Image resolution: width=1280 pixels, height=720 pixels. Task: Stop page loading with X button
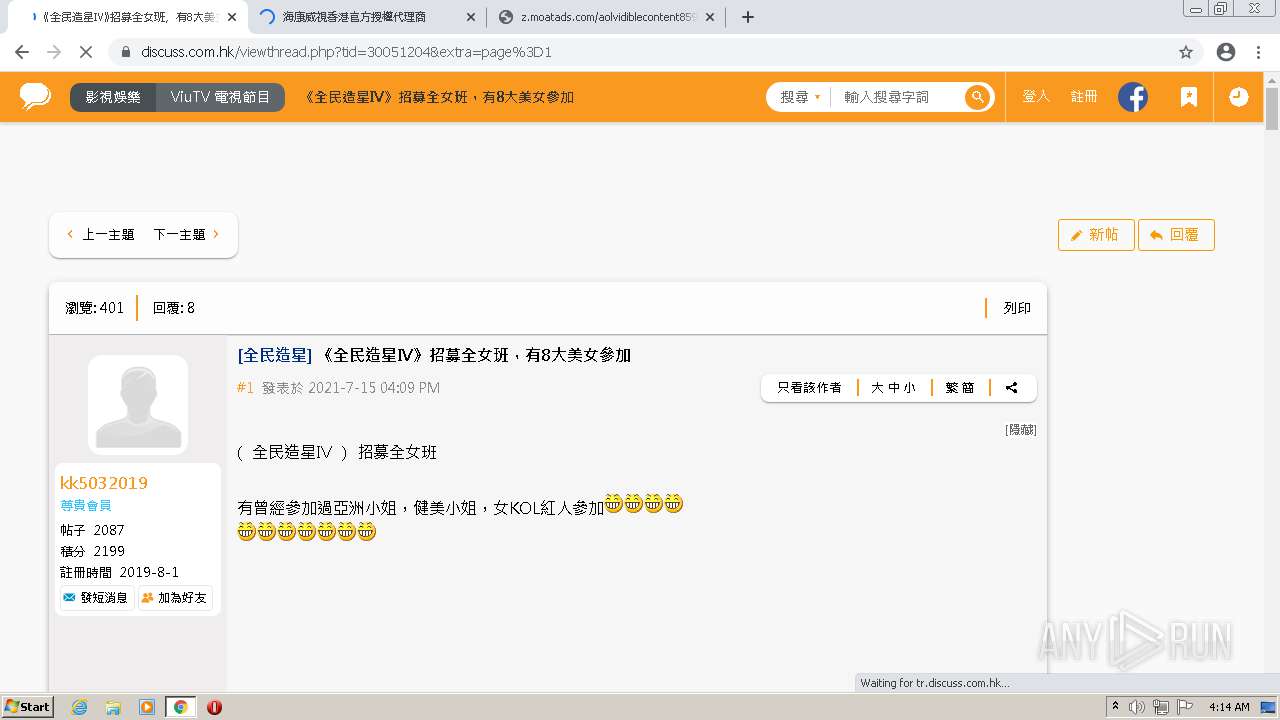click(85, 52)
